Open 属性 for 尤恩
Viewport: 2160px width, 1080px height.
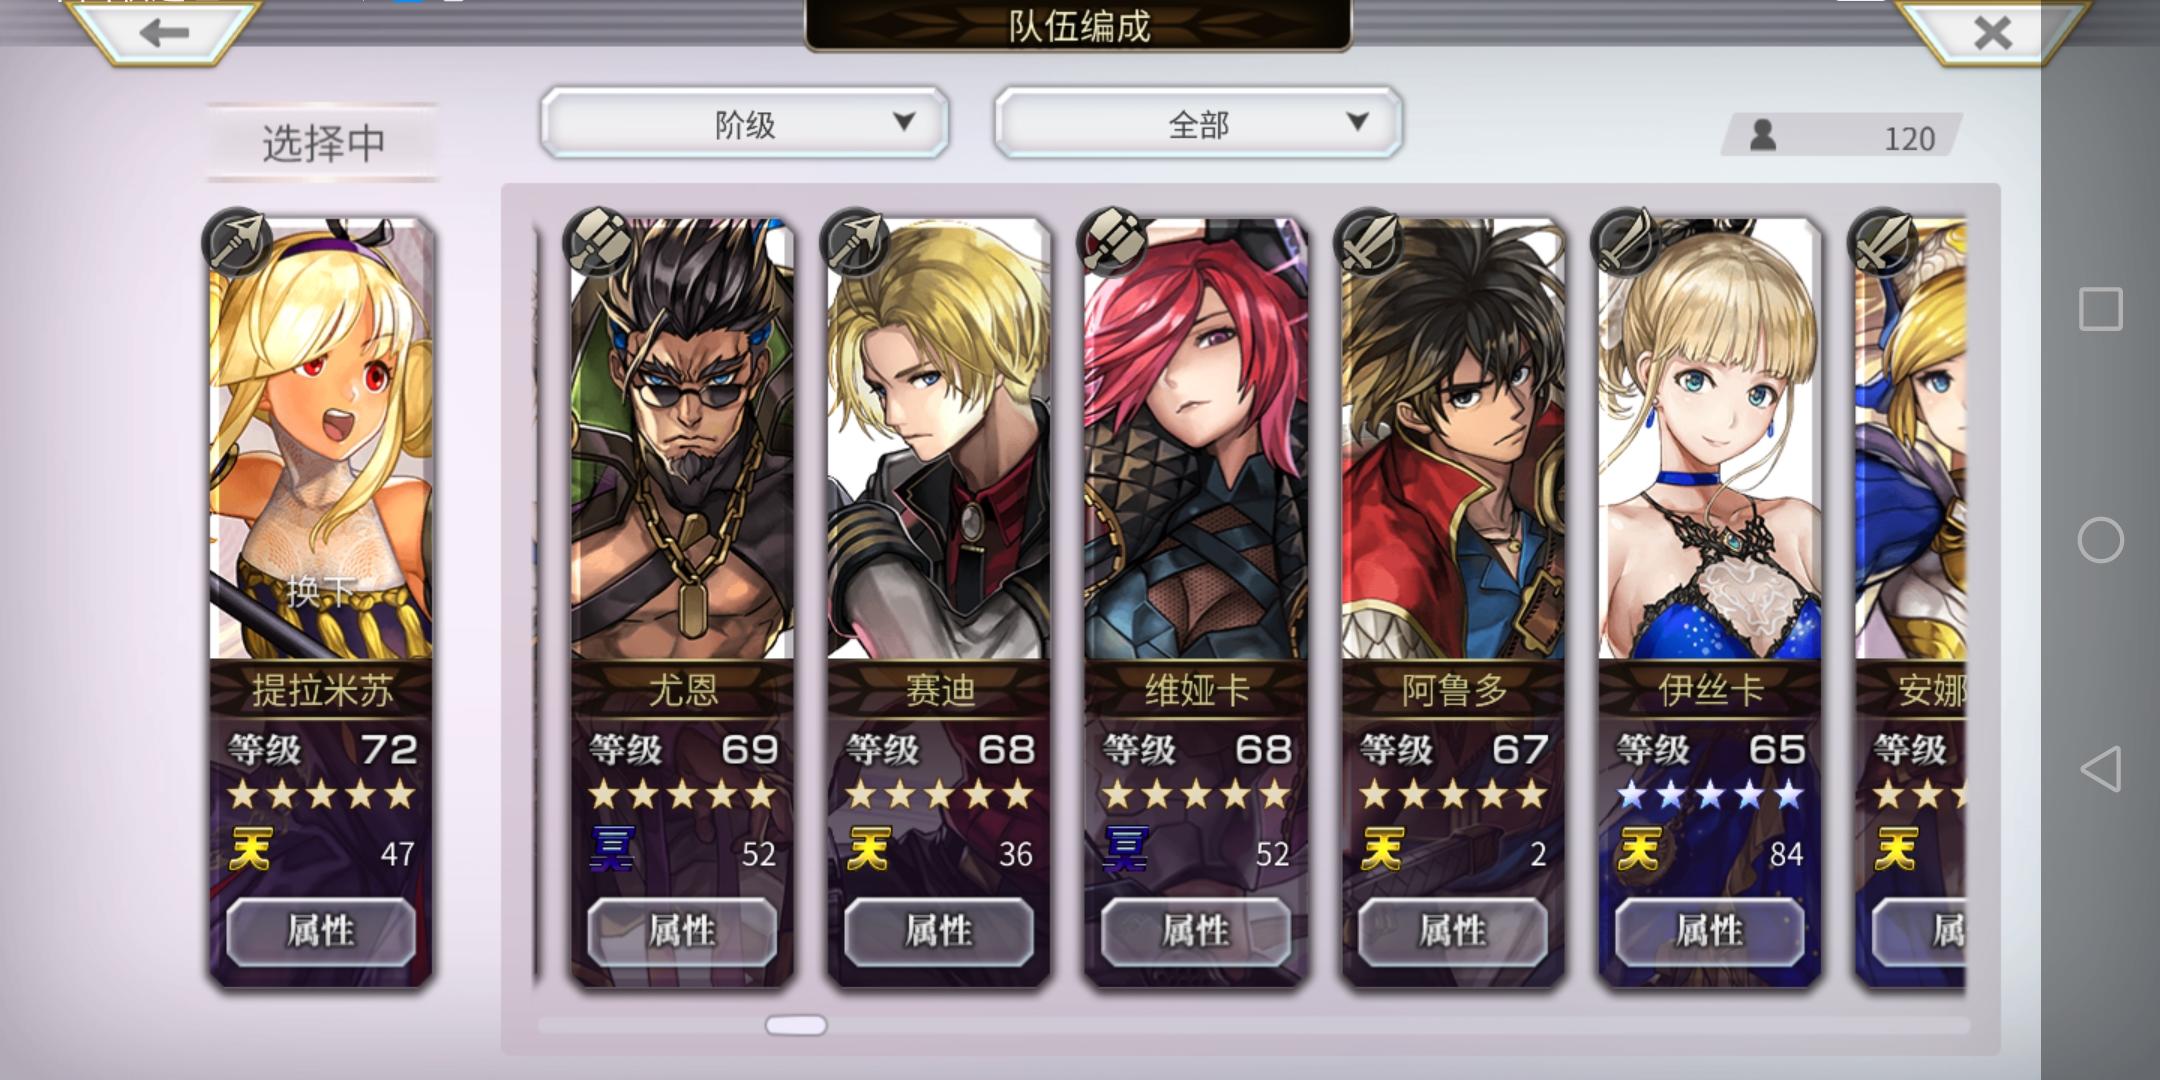pos(682,931)
